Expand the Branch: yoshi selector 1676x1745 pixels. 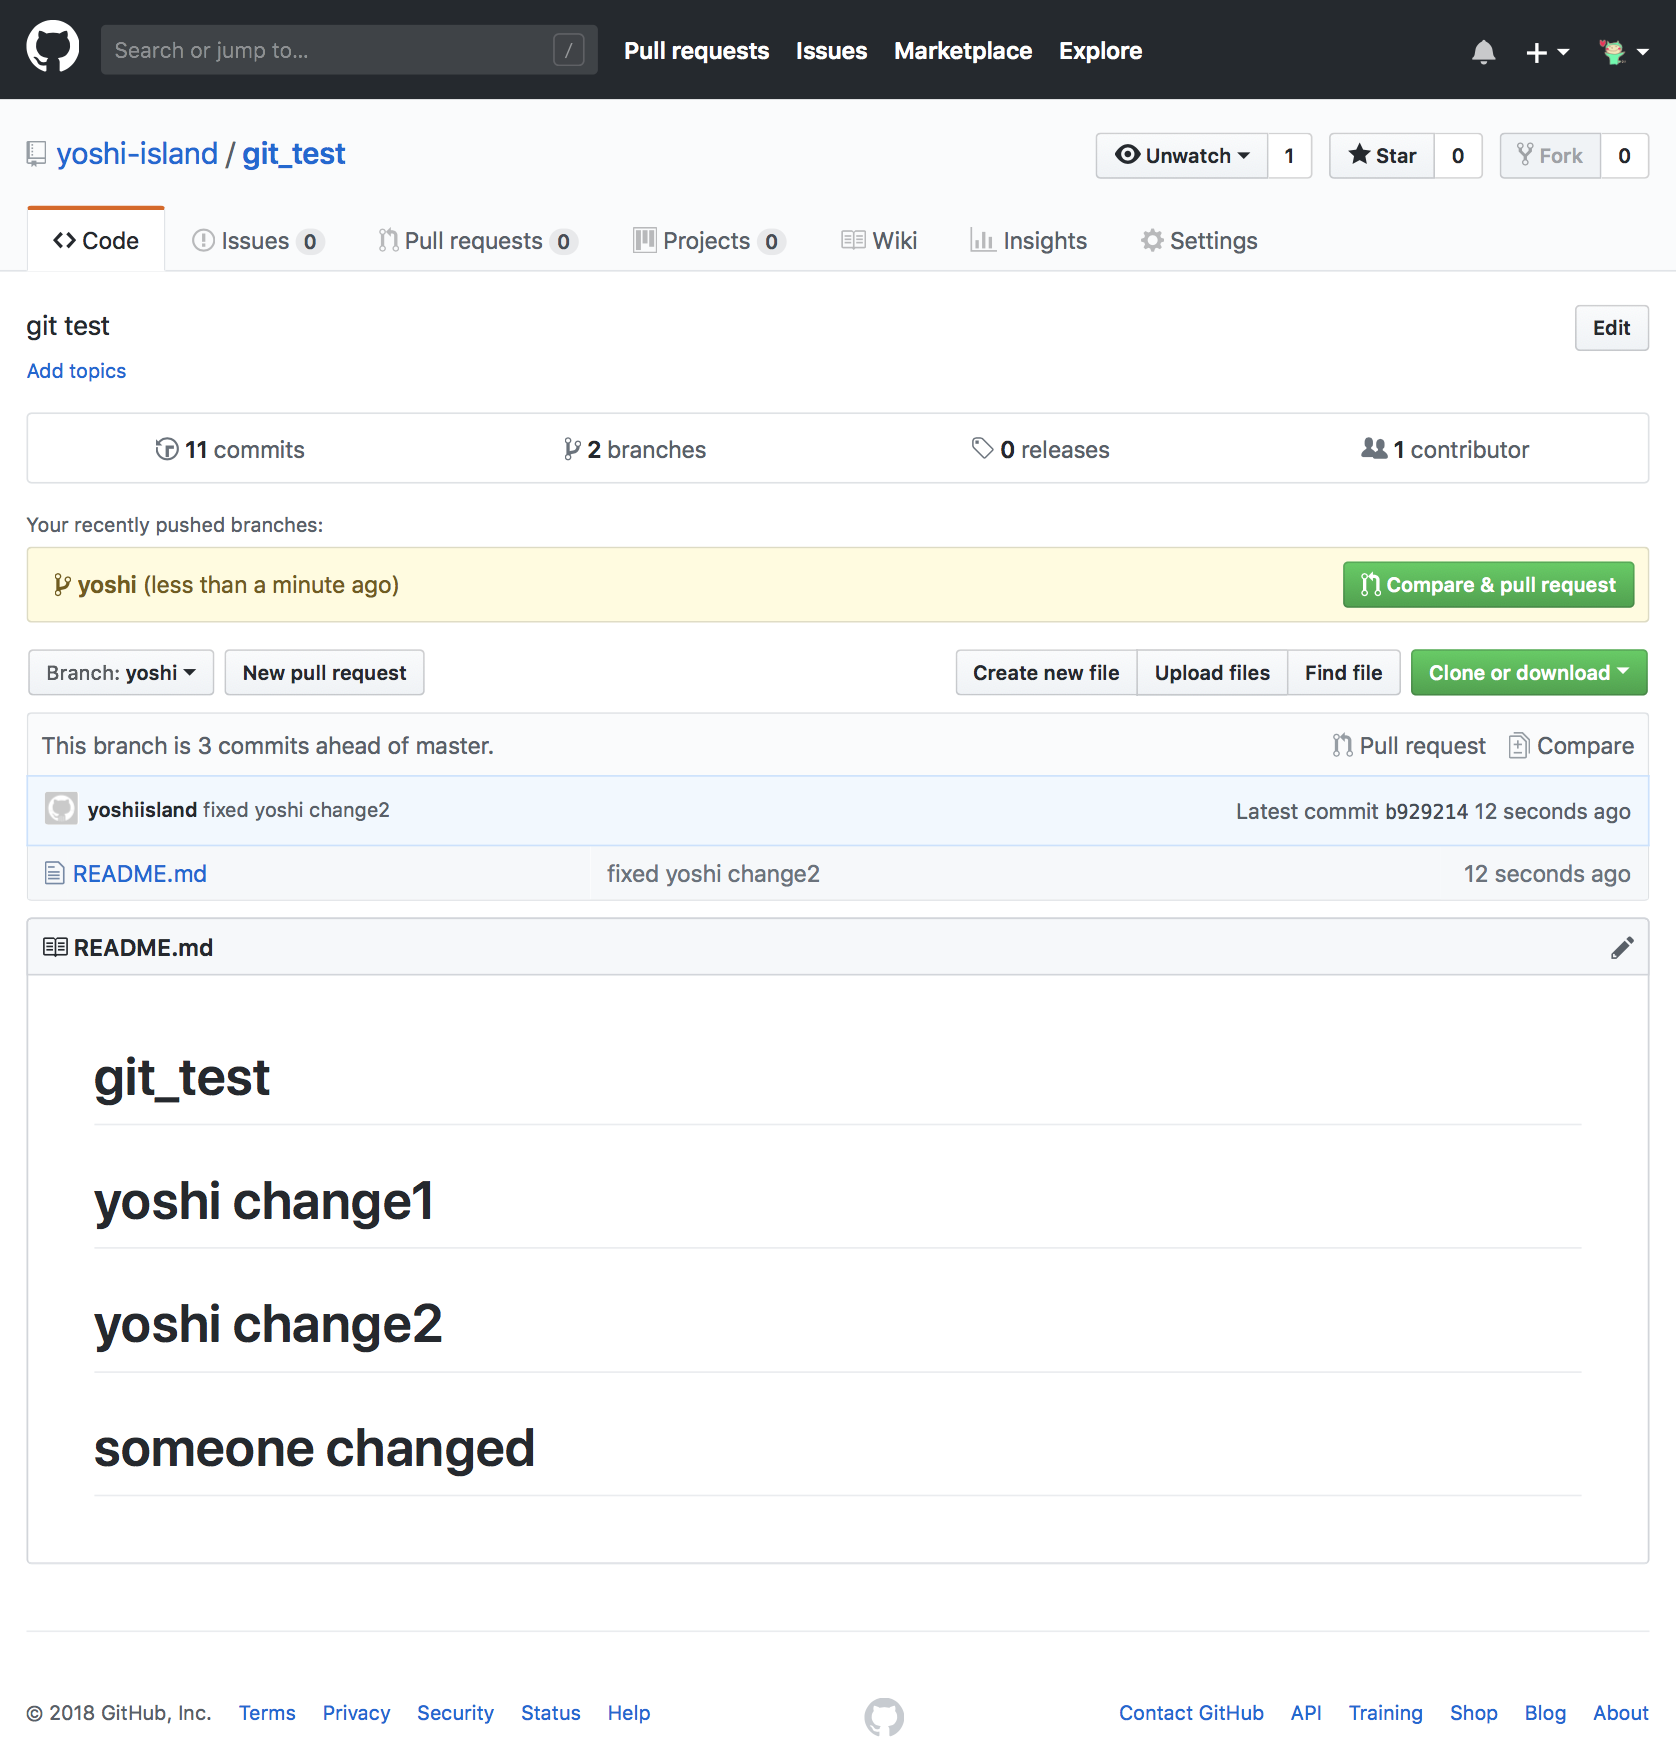tap(121, 673)
